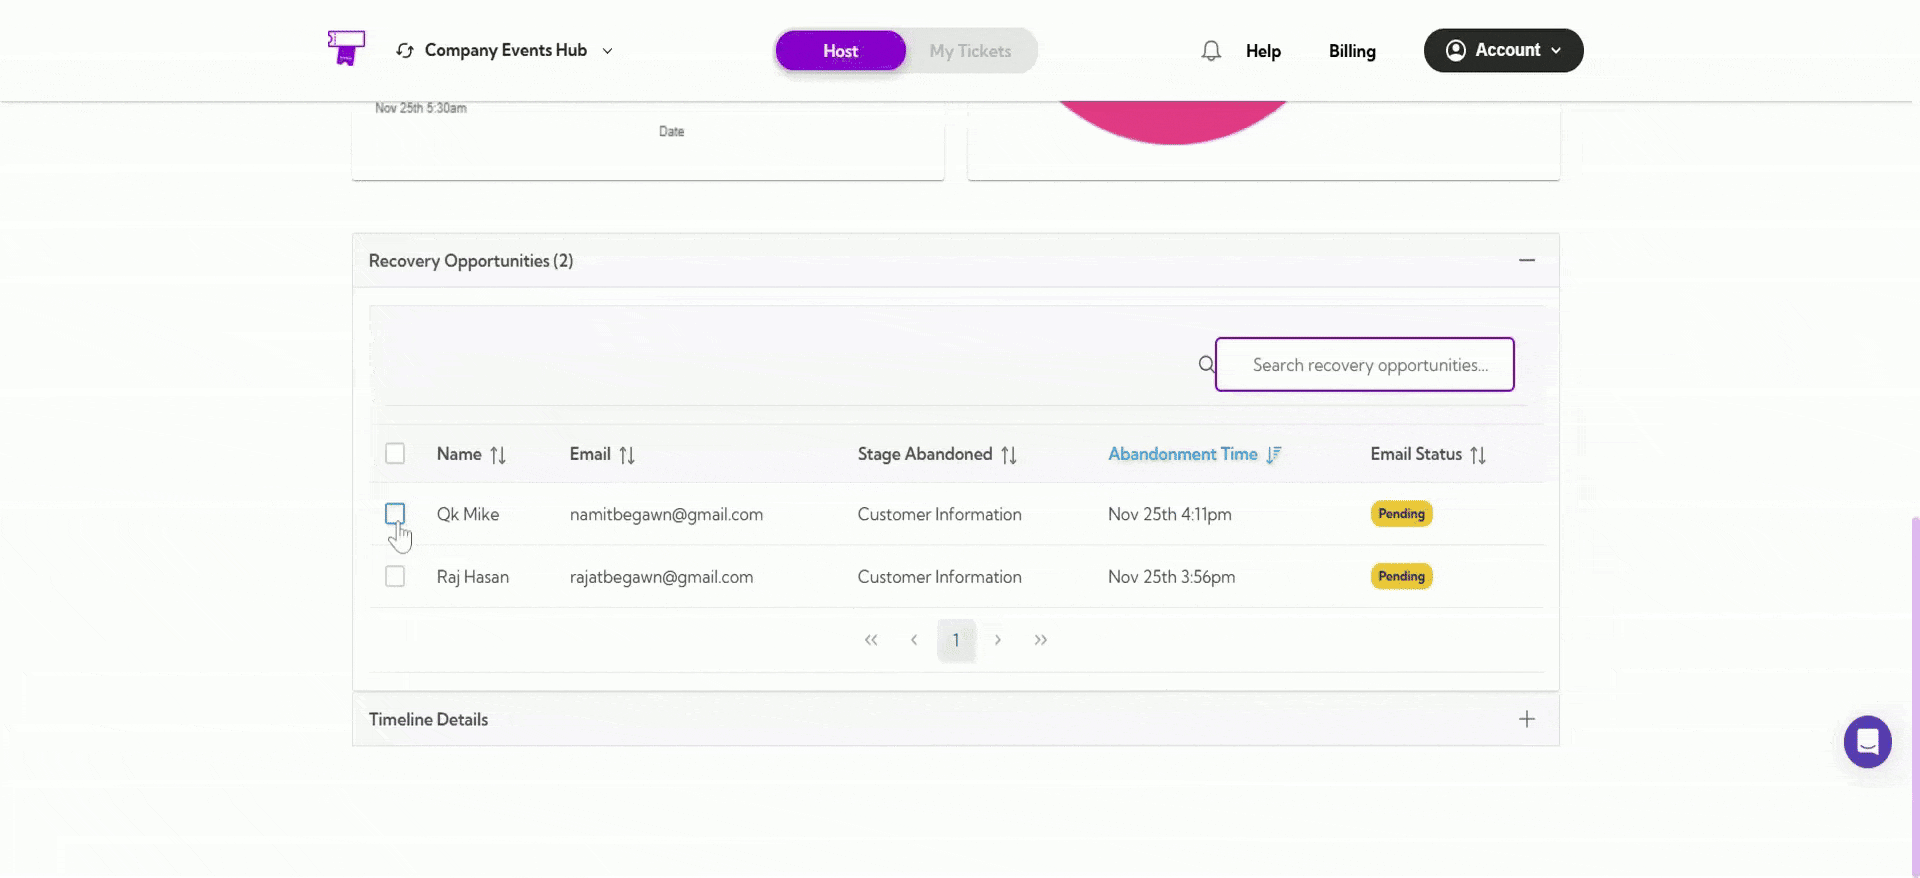Open the Account menu button
Image resolution: width=1920 pixels, height=878 pixels.
[1503, 50]
